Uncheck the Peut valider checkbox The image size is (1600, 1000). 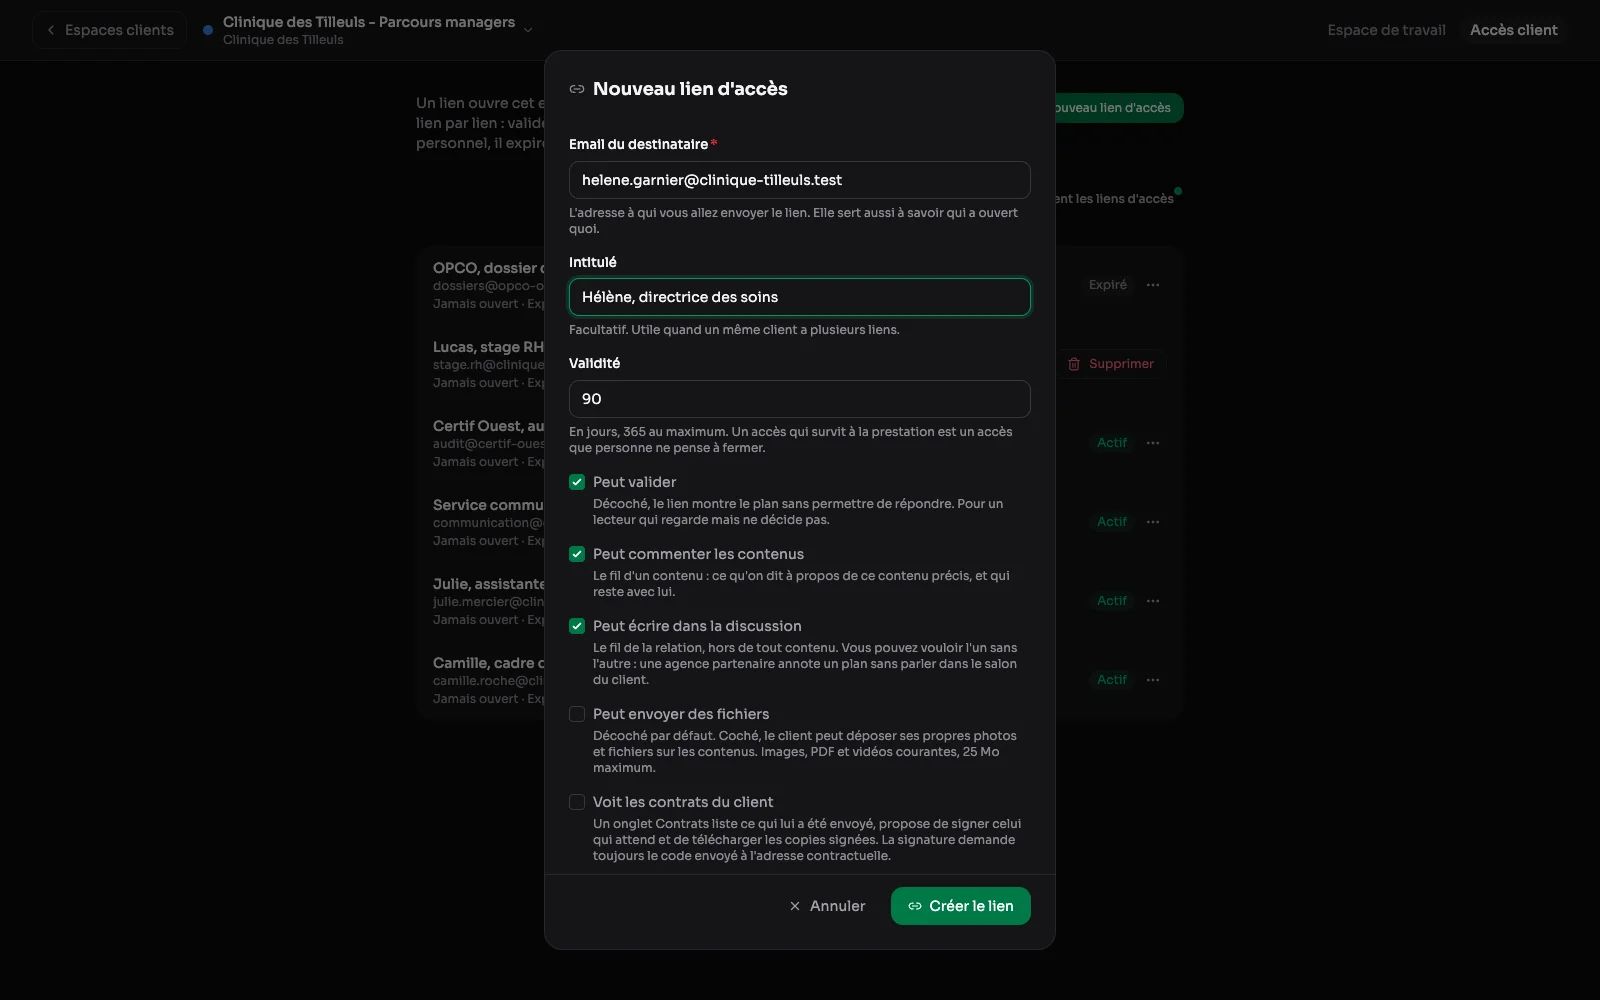[577, 482]
